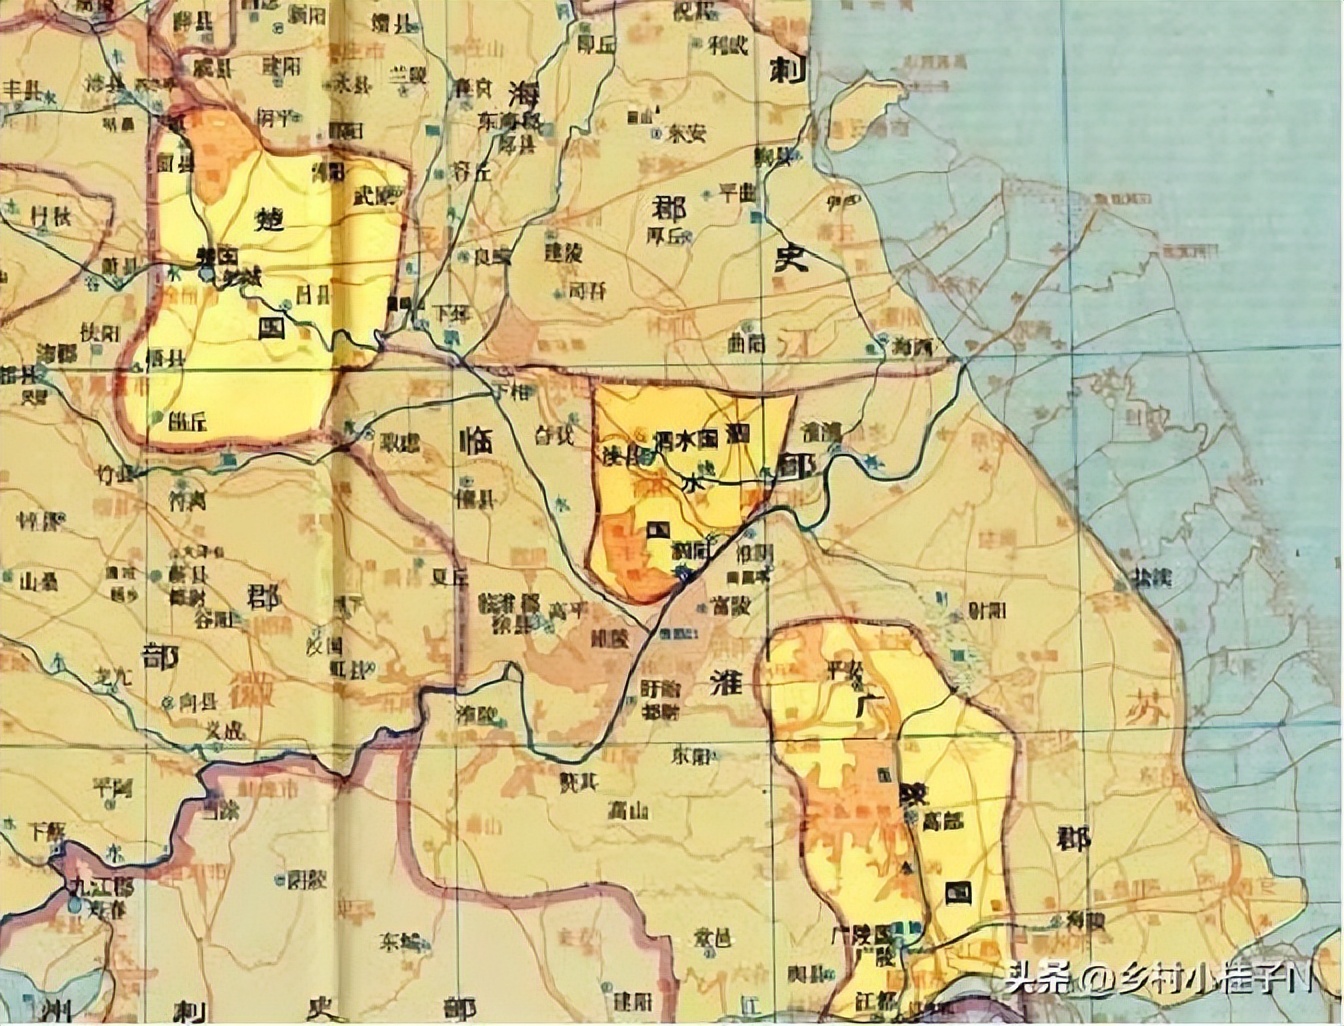This screenshot has height=1026, width=1344.
Task: Select the 山桑 place name
Action: pyautogui.click(x=39, y=583)
